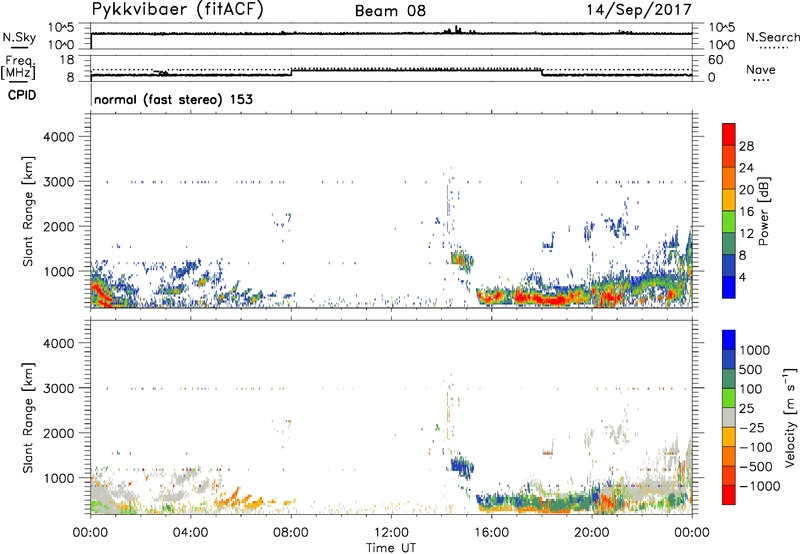
Task: Click the "Time UT" axis title
Action: tap(391, 548)
